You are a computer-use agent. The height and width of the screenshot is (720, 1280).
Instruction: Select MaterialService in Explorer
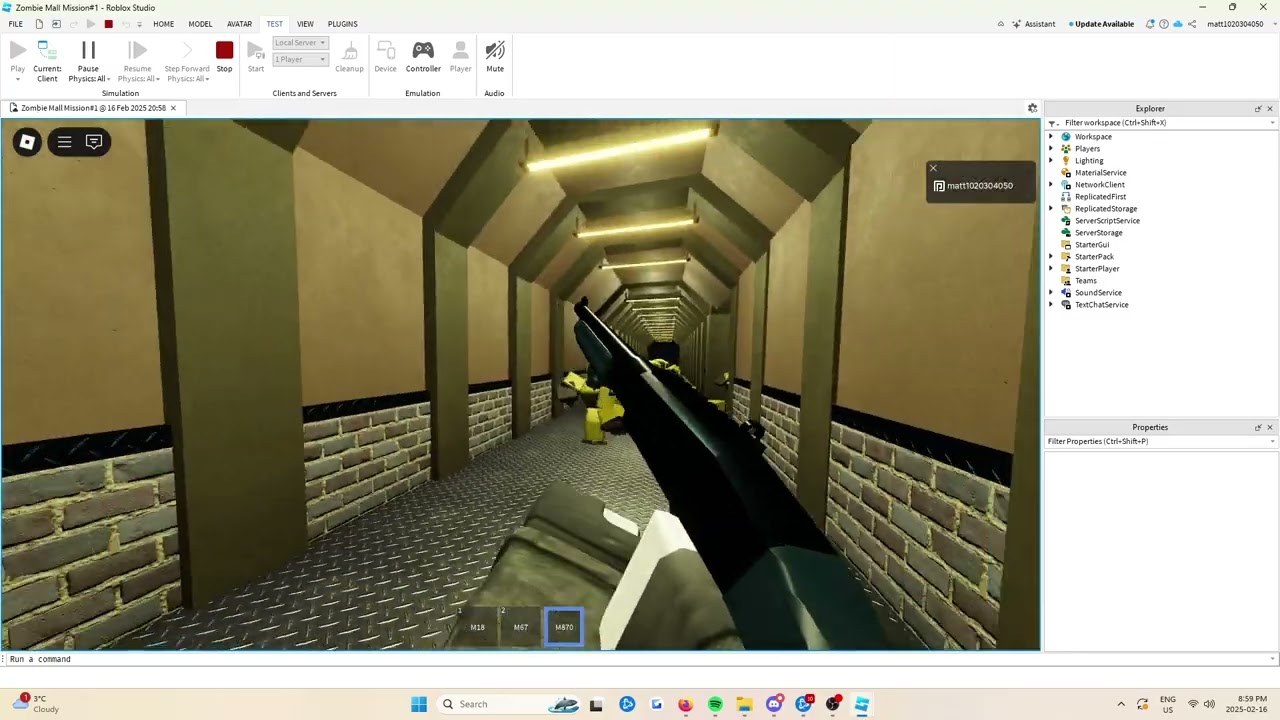point(1100,173)
